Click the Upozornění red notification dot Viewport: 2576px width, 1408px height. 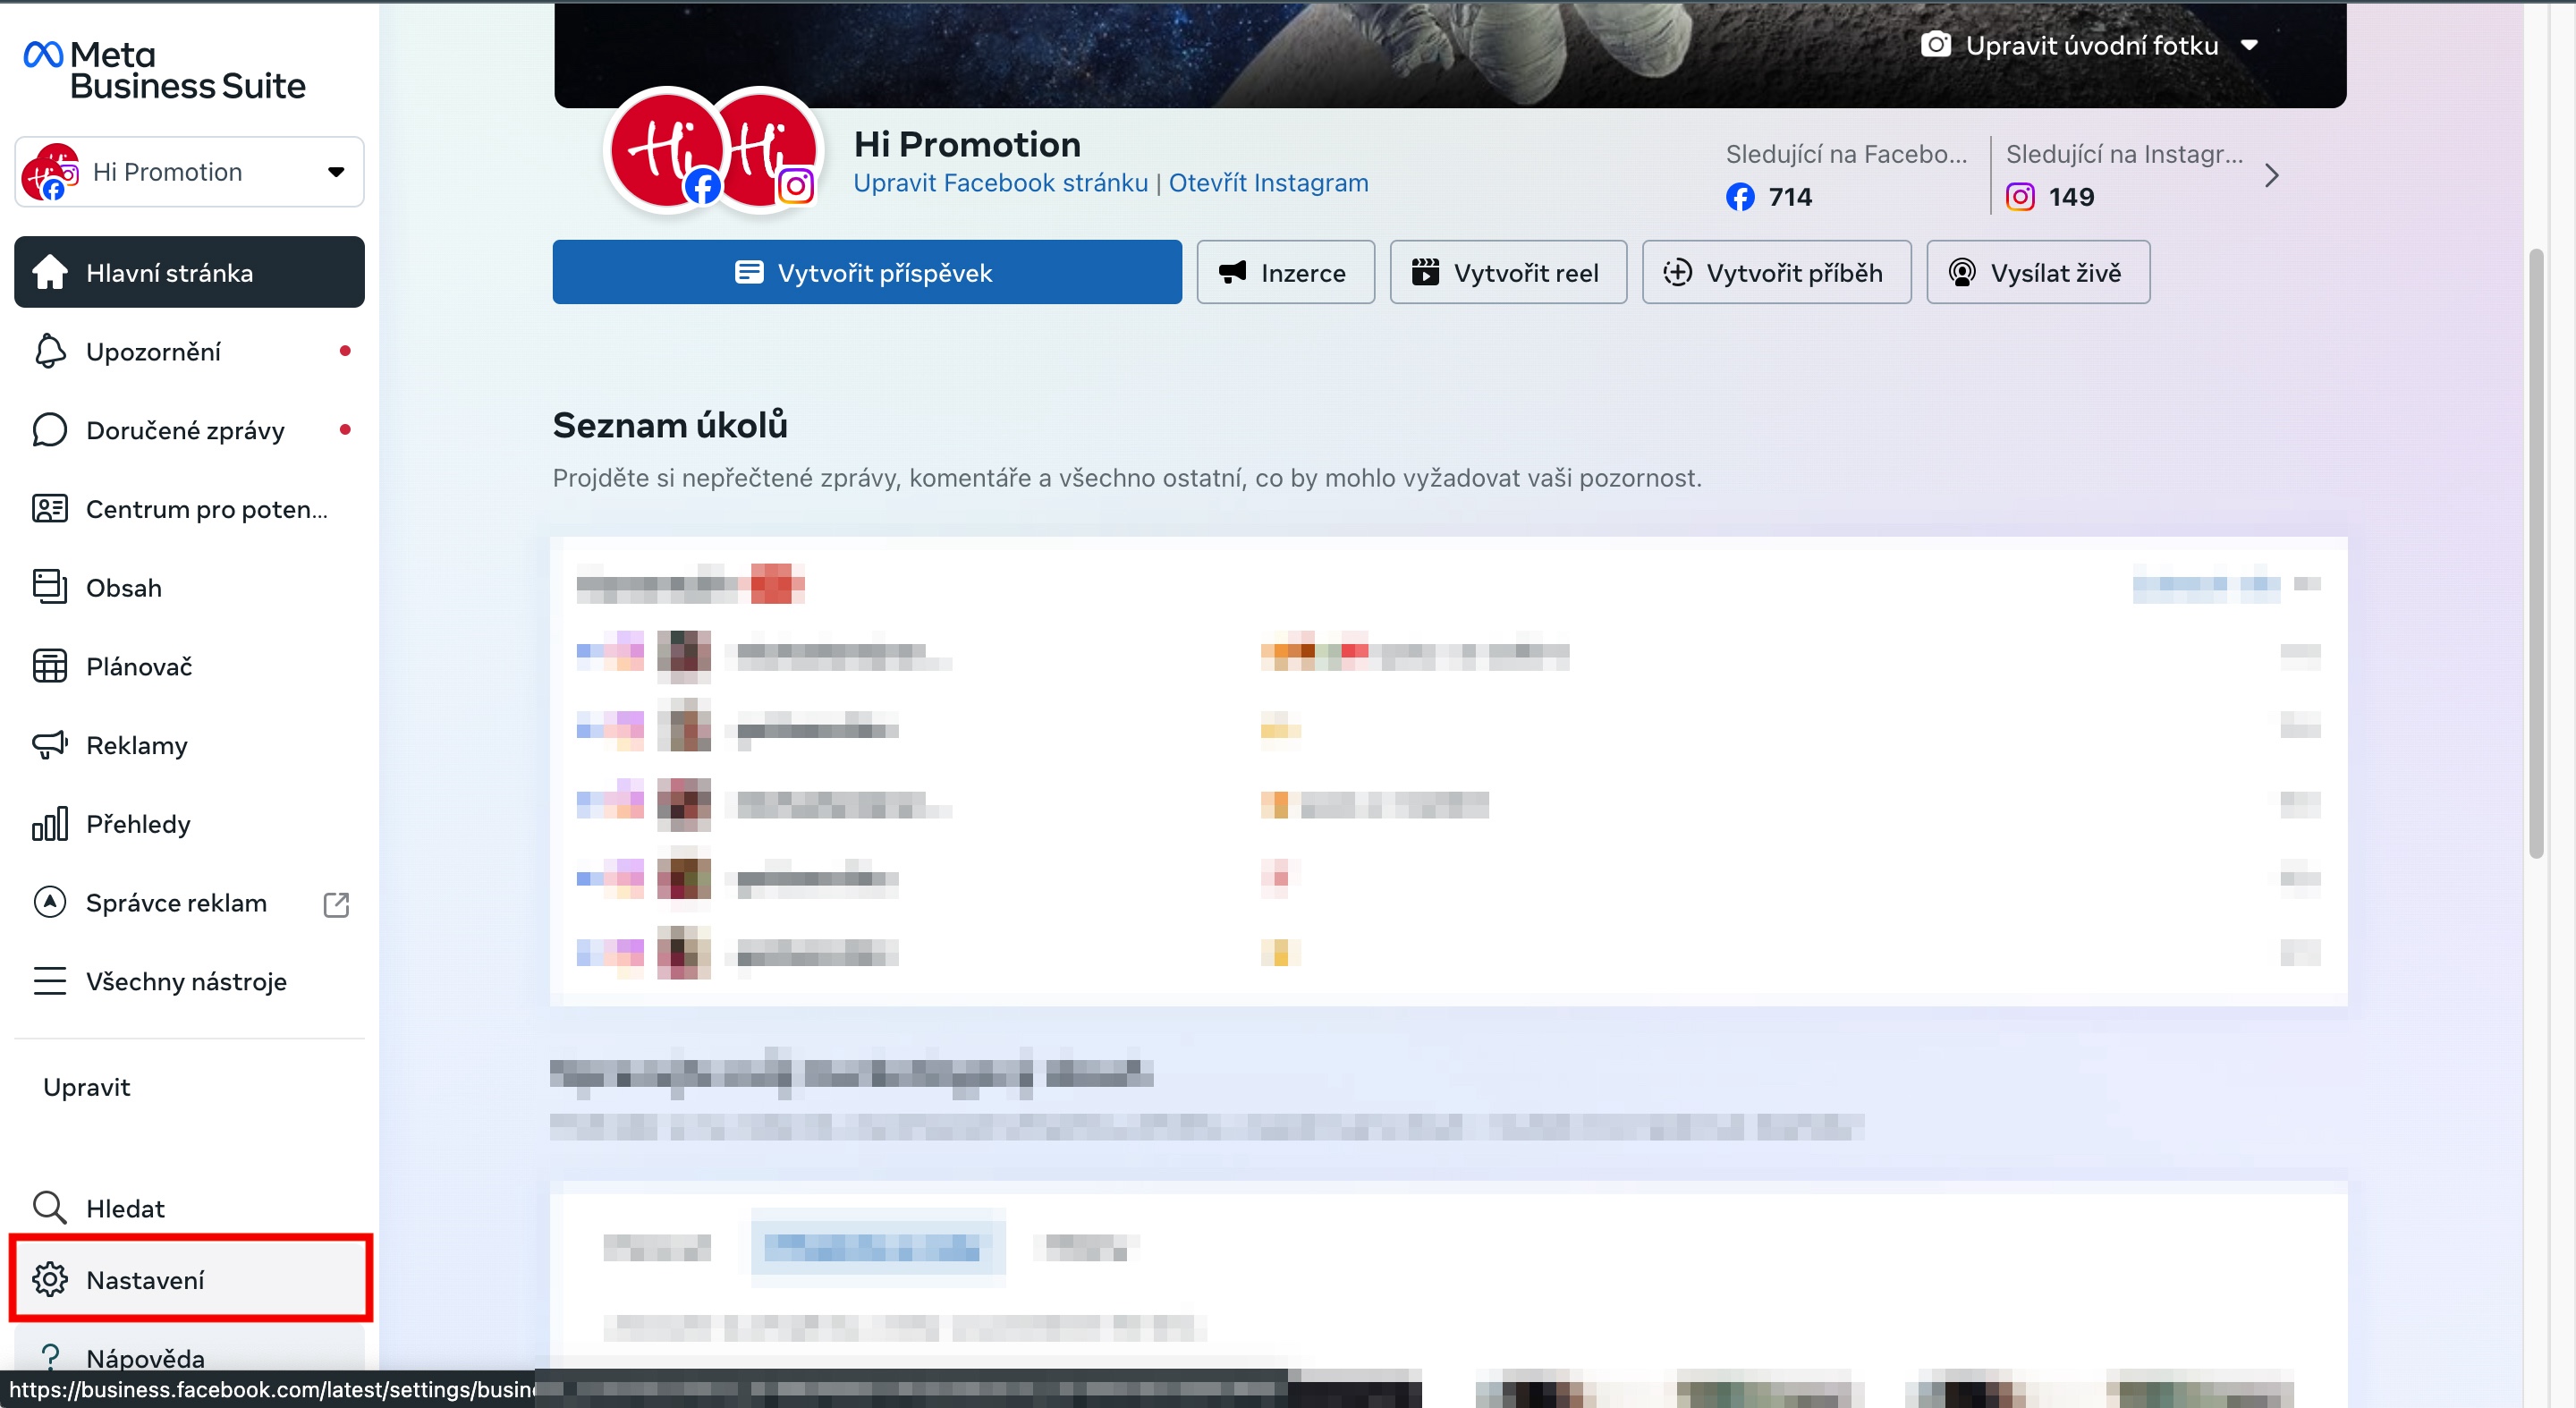(345, 351)
